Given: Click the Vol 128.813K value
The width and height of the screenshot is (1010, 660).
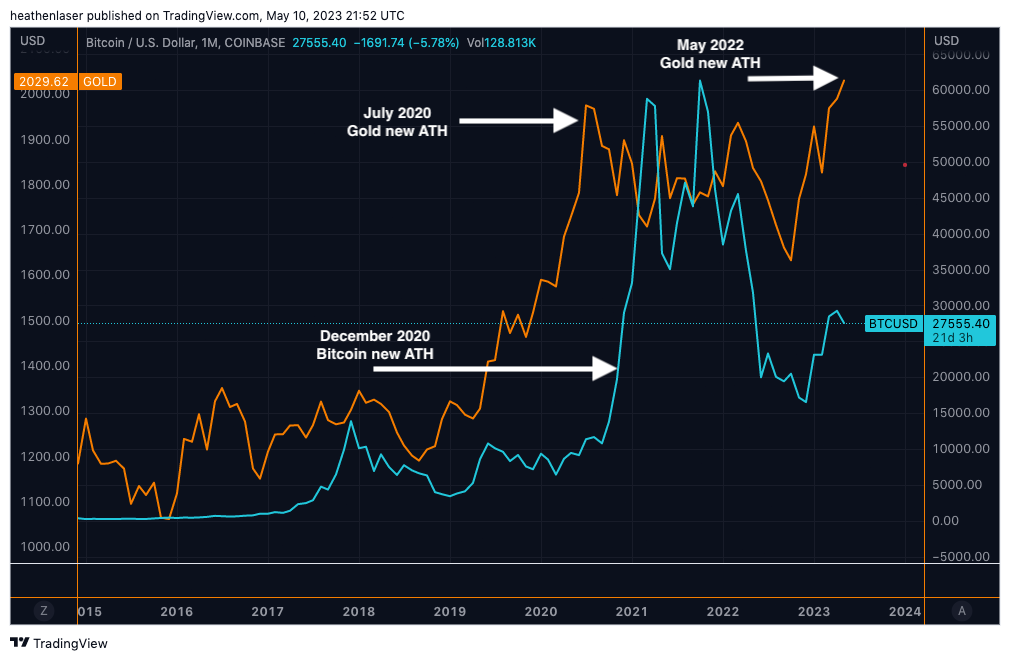Looking at the screenshot, I should click(x=501, y=42).
